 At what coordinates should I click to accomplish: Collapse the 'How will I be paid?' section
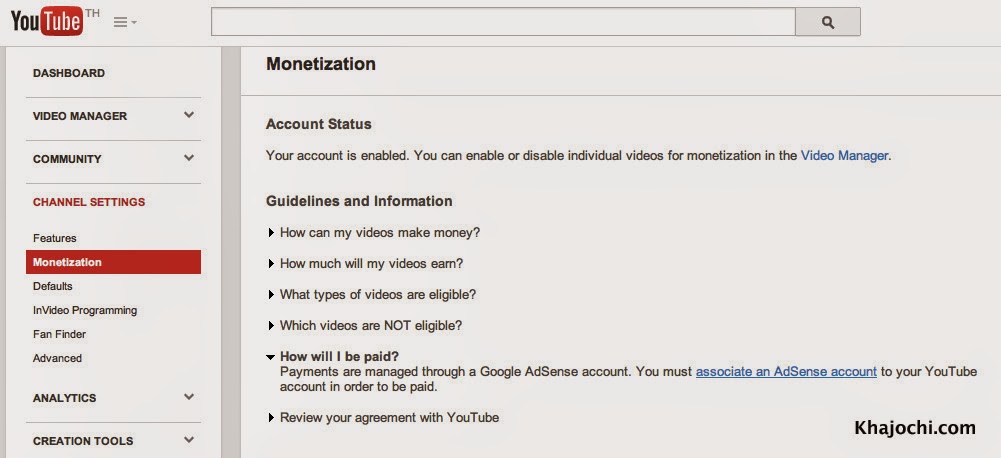[339, 356]
